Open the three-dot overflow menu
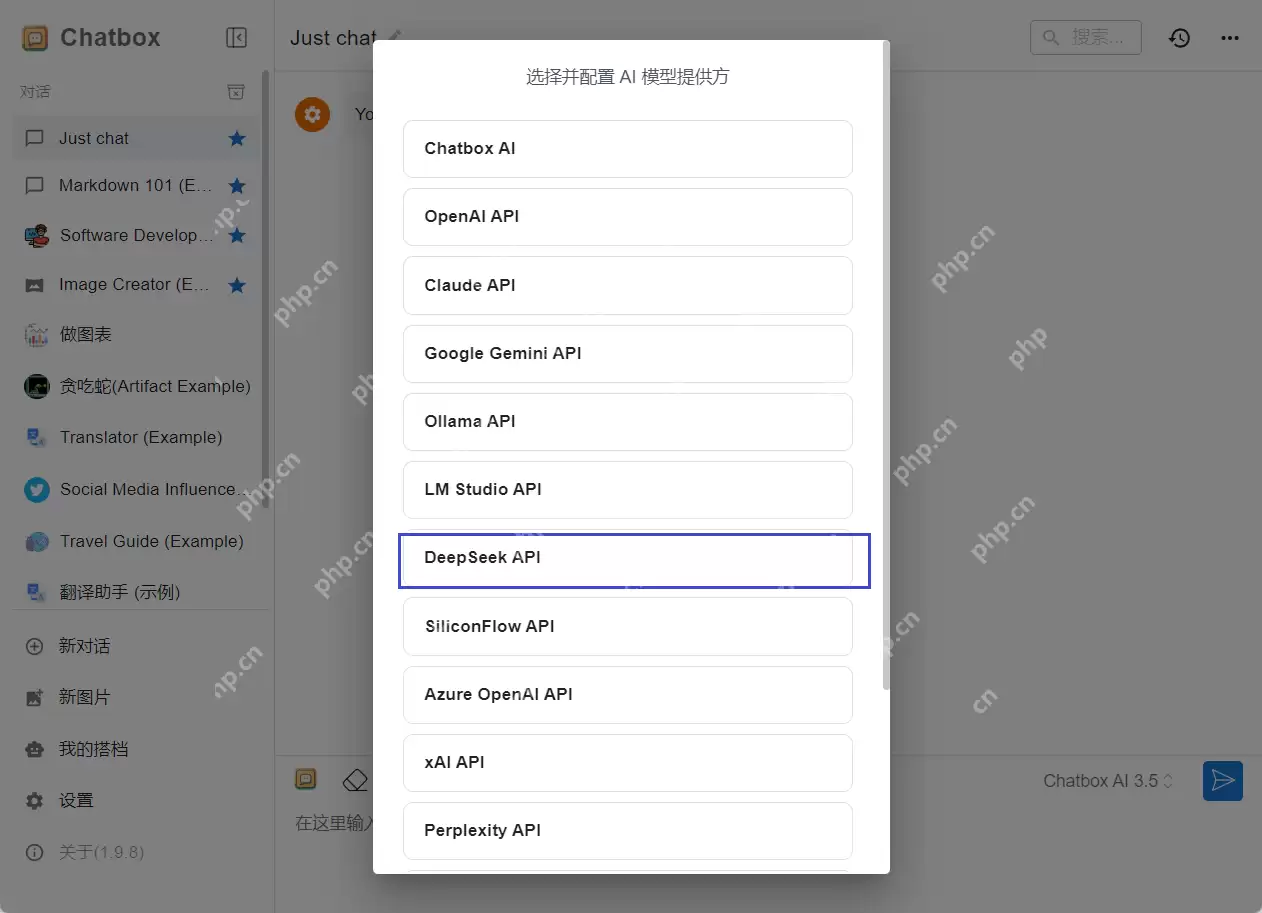1262x913 pixels. point(1229,37)
